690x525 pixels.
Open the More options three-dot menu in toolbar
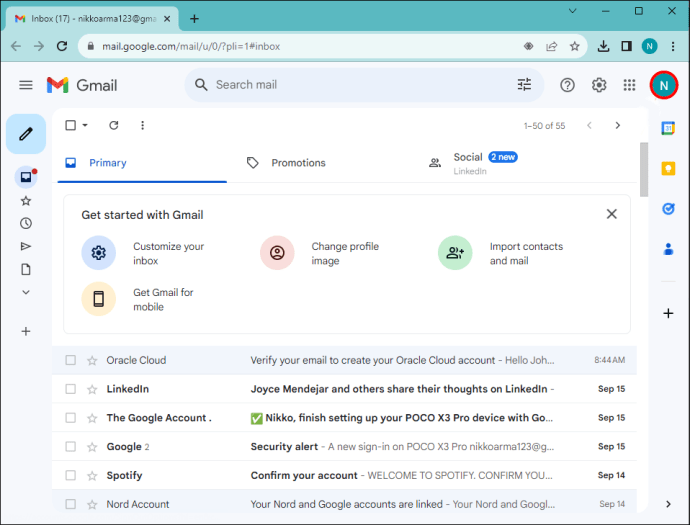pyautogui.click(x=142, y=125)
